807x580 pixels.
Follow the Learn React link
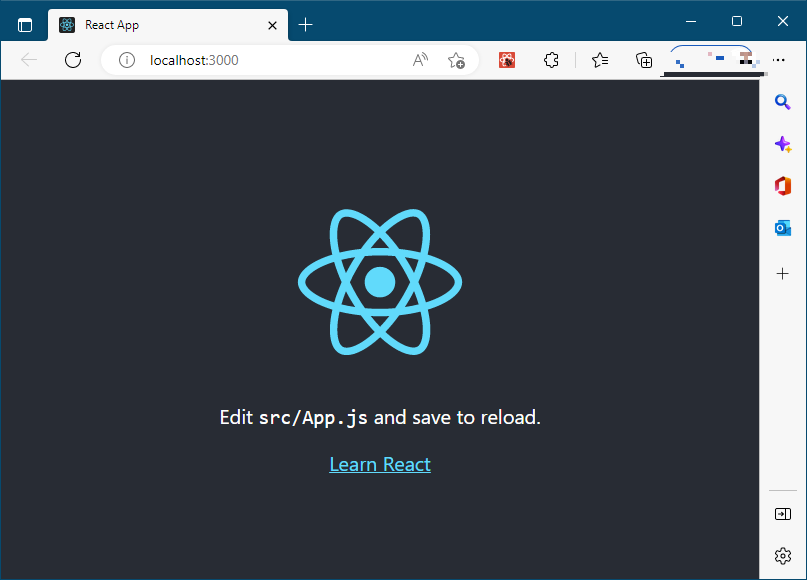coord(380,465)
